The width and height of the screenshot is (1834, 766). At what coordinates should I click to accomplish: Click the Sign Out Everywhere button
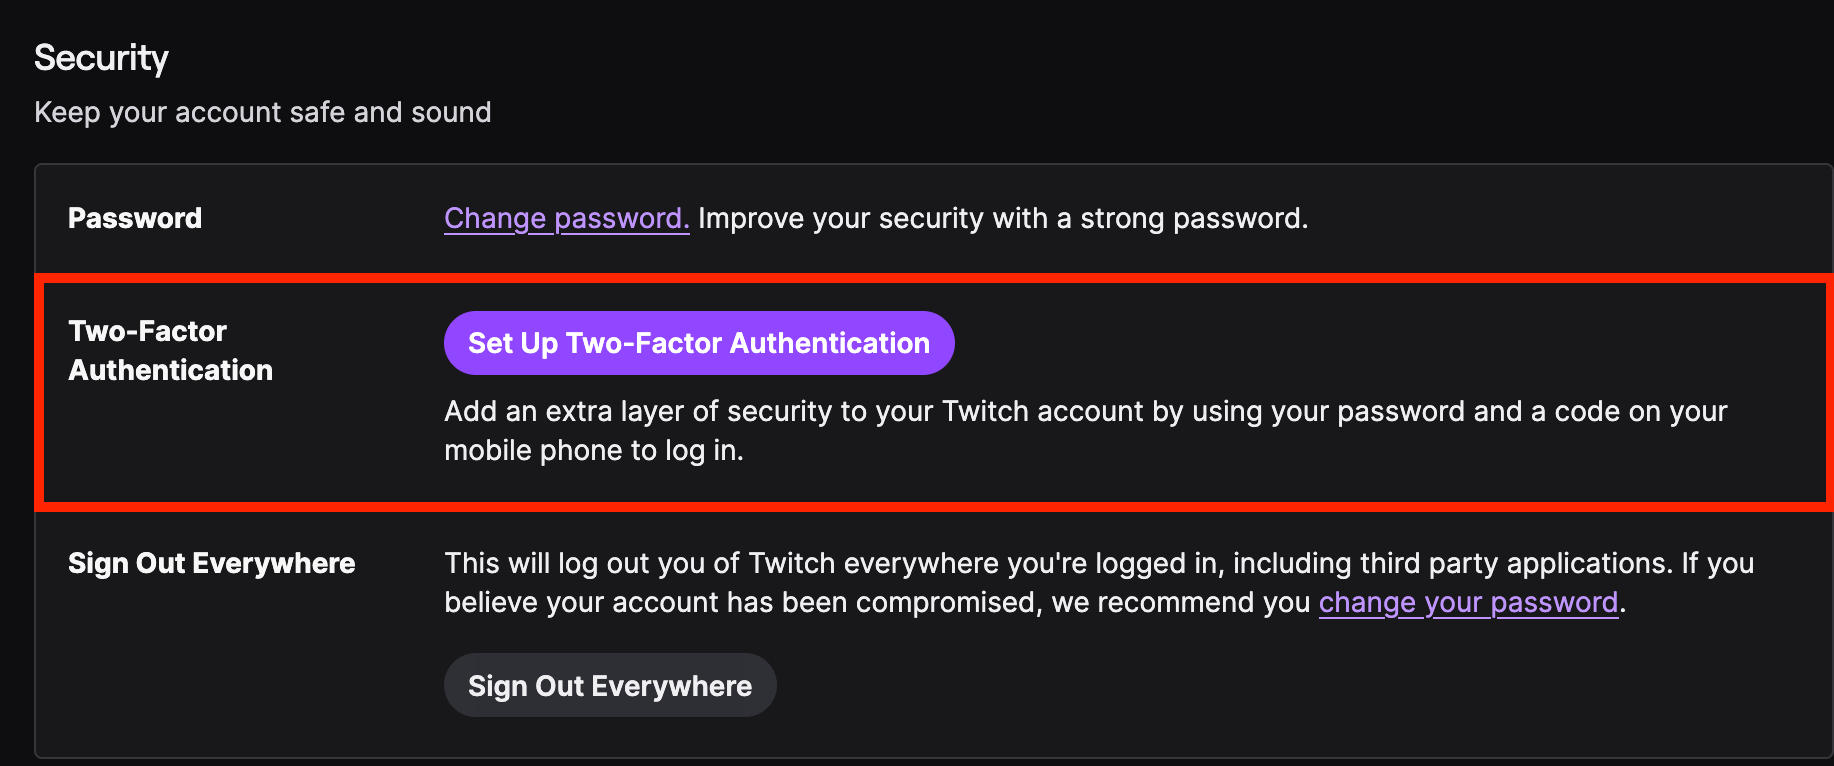pyautogui.click(x=610, y=686)
